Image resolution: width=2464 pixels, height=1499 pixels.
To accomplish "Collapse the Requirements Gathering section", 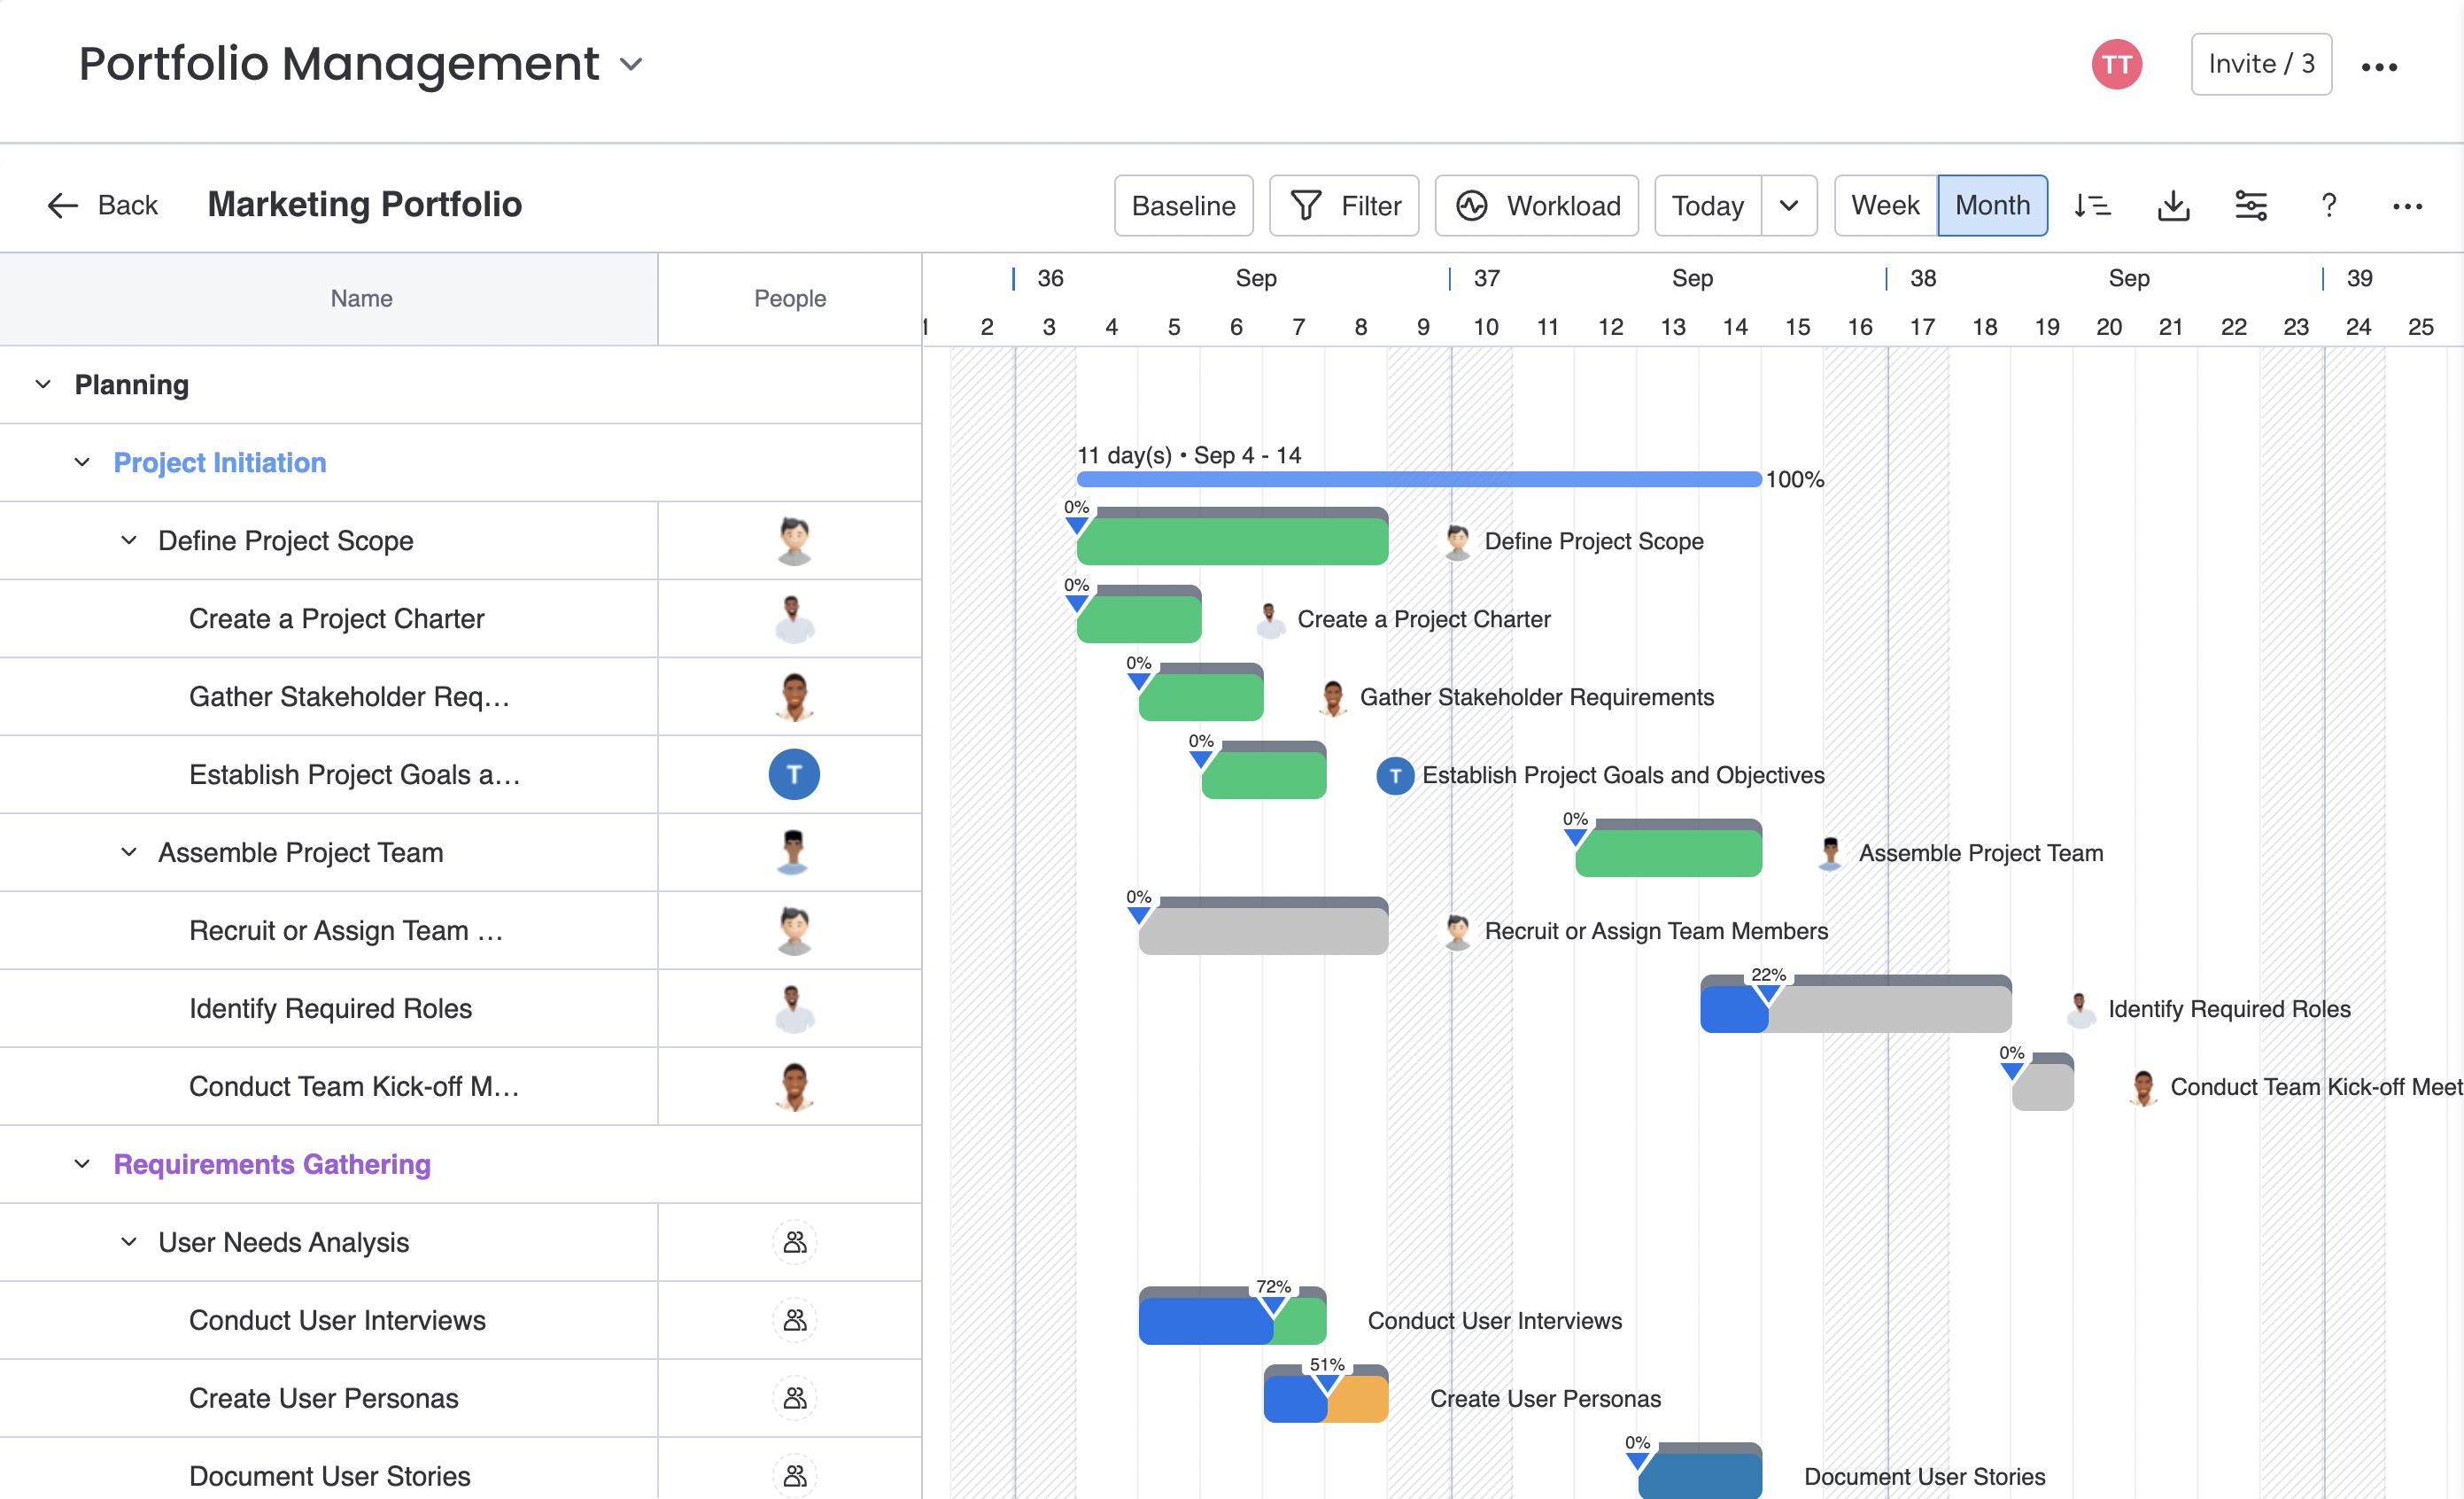I will click(x=83, y=1164).
